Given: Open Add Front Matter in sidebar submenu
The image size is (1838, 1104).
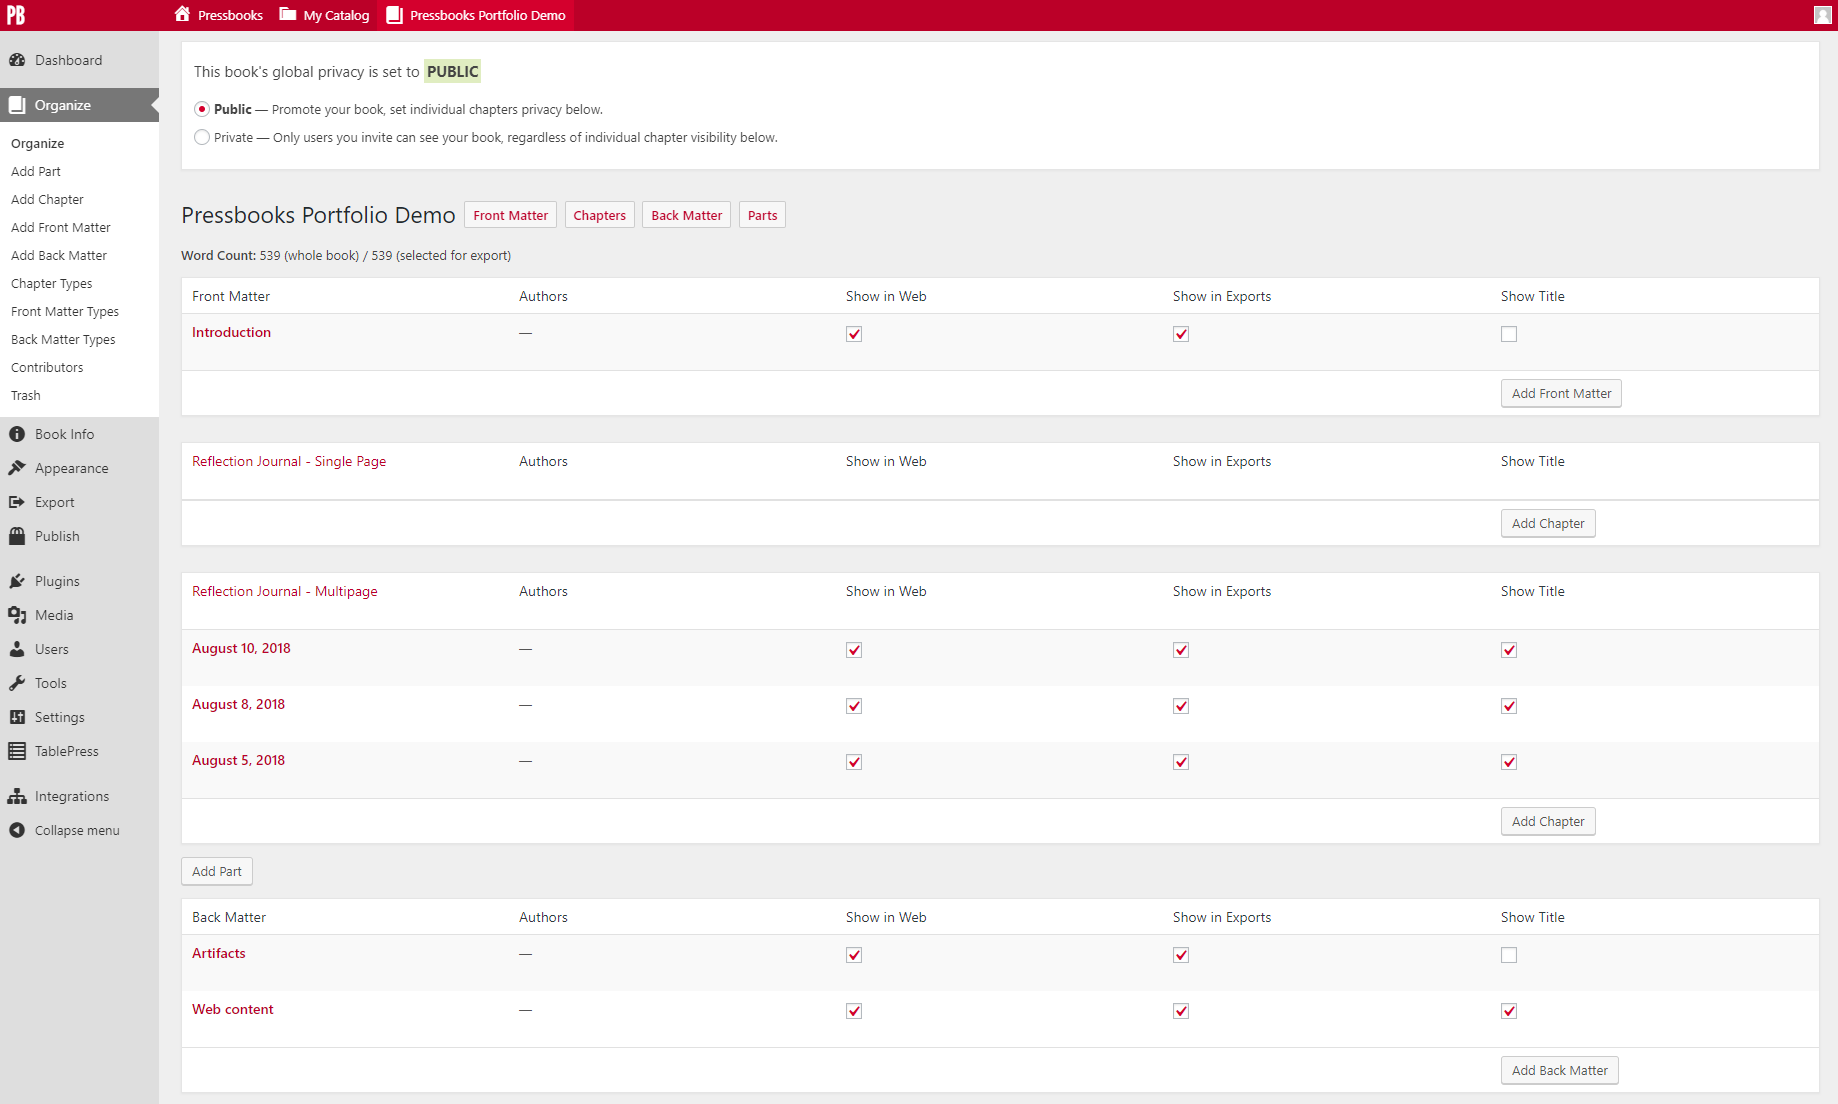Looking at the screenshot, I should (x=61, y=227).
